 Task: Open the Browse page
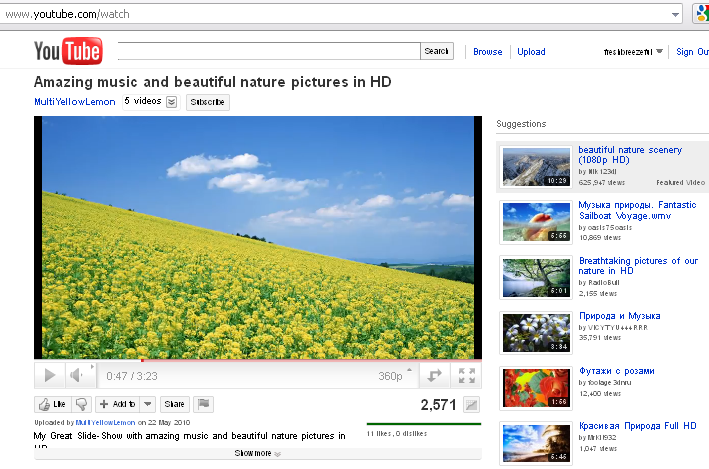487,52
